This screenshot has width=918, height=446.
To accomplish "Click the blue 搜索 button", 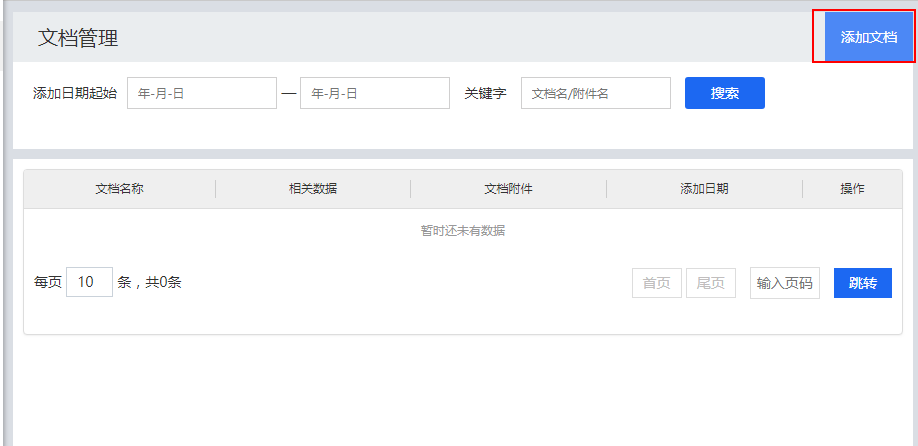I will [725, 93].
